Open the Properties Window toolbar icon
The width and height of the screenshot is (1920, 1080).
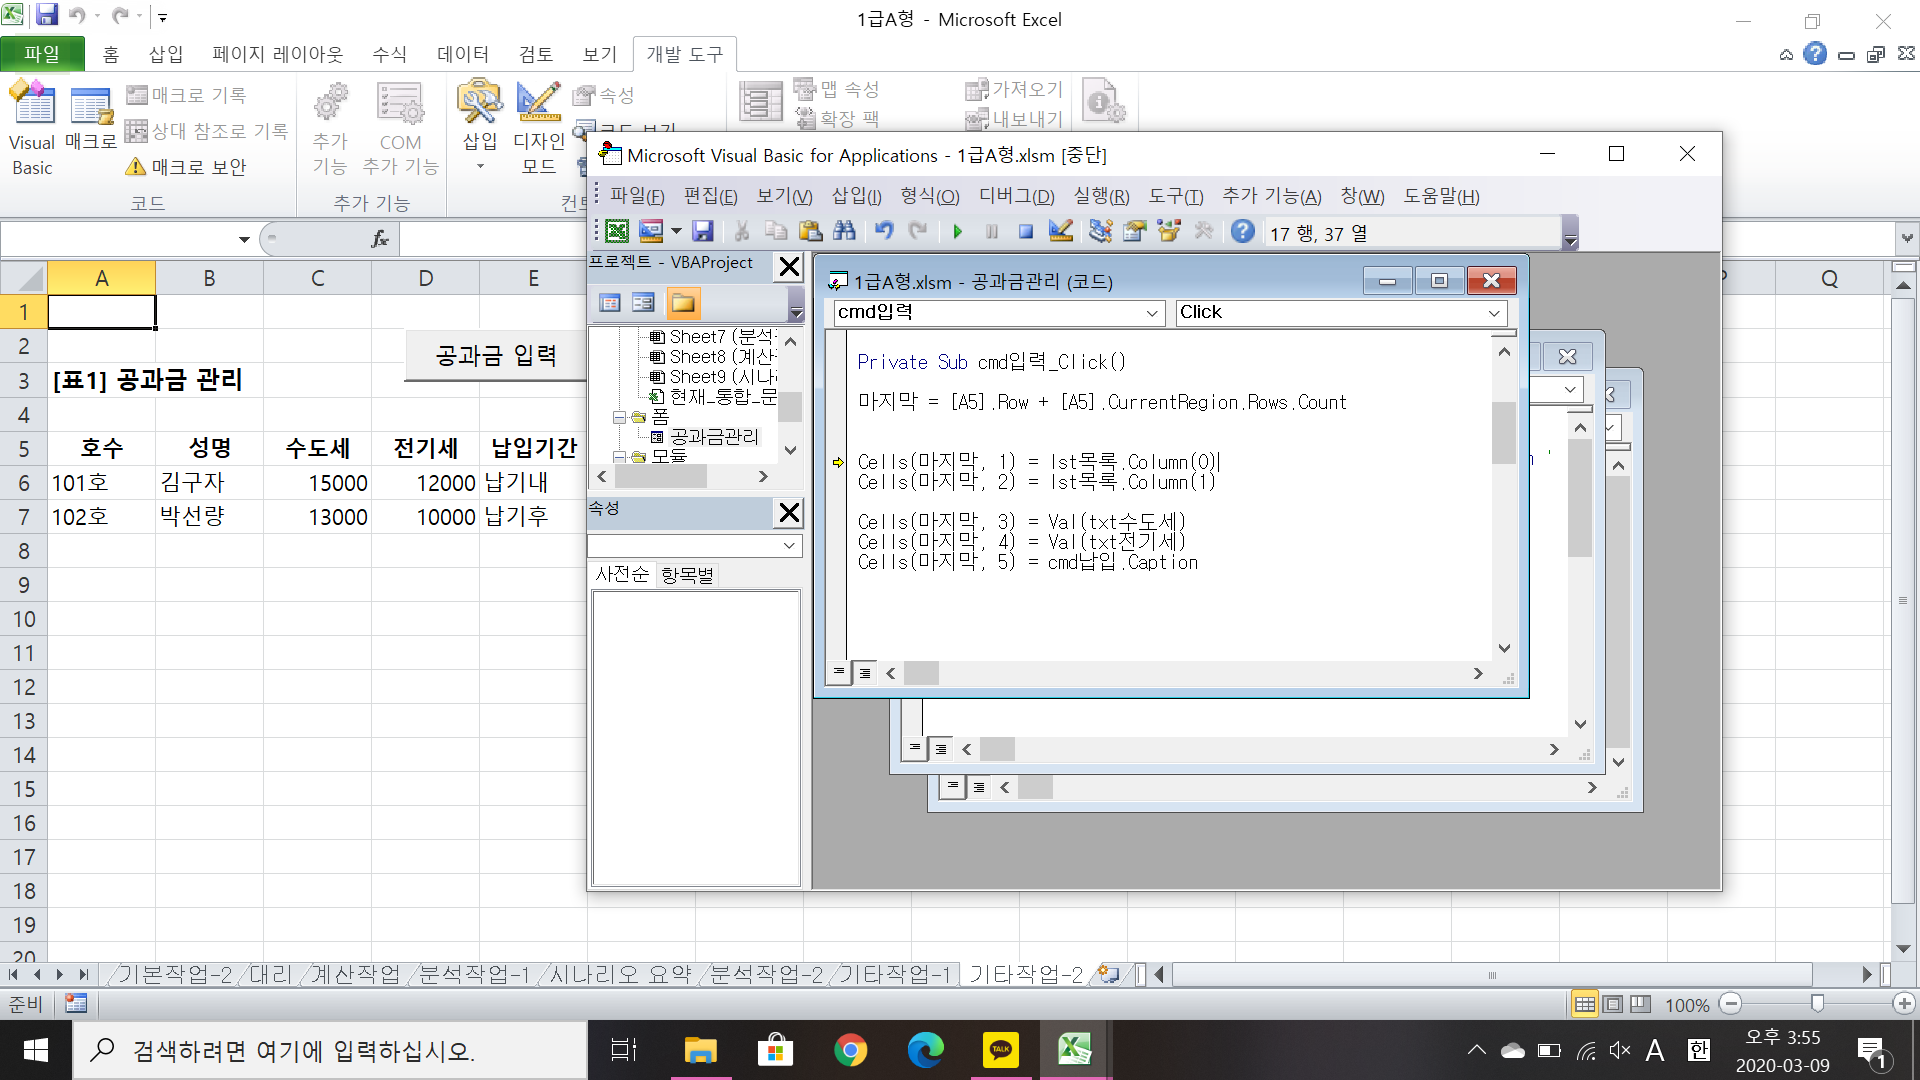point(1134,232)
